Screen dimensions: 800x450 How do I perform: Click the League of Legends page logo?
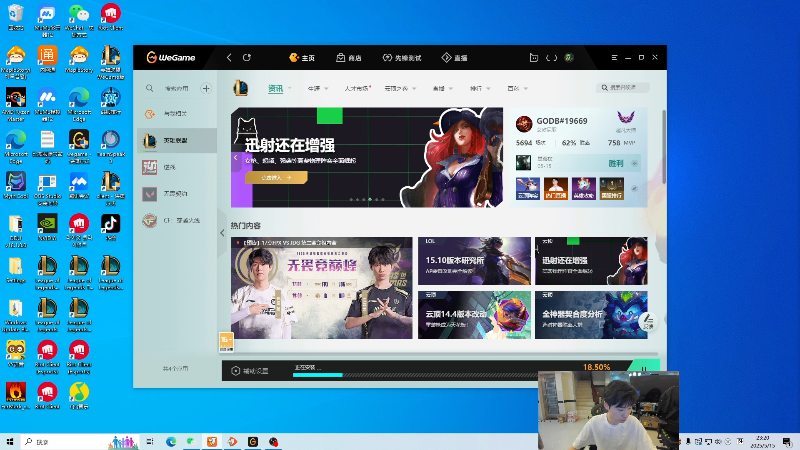(x=241, y=88)
